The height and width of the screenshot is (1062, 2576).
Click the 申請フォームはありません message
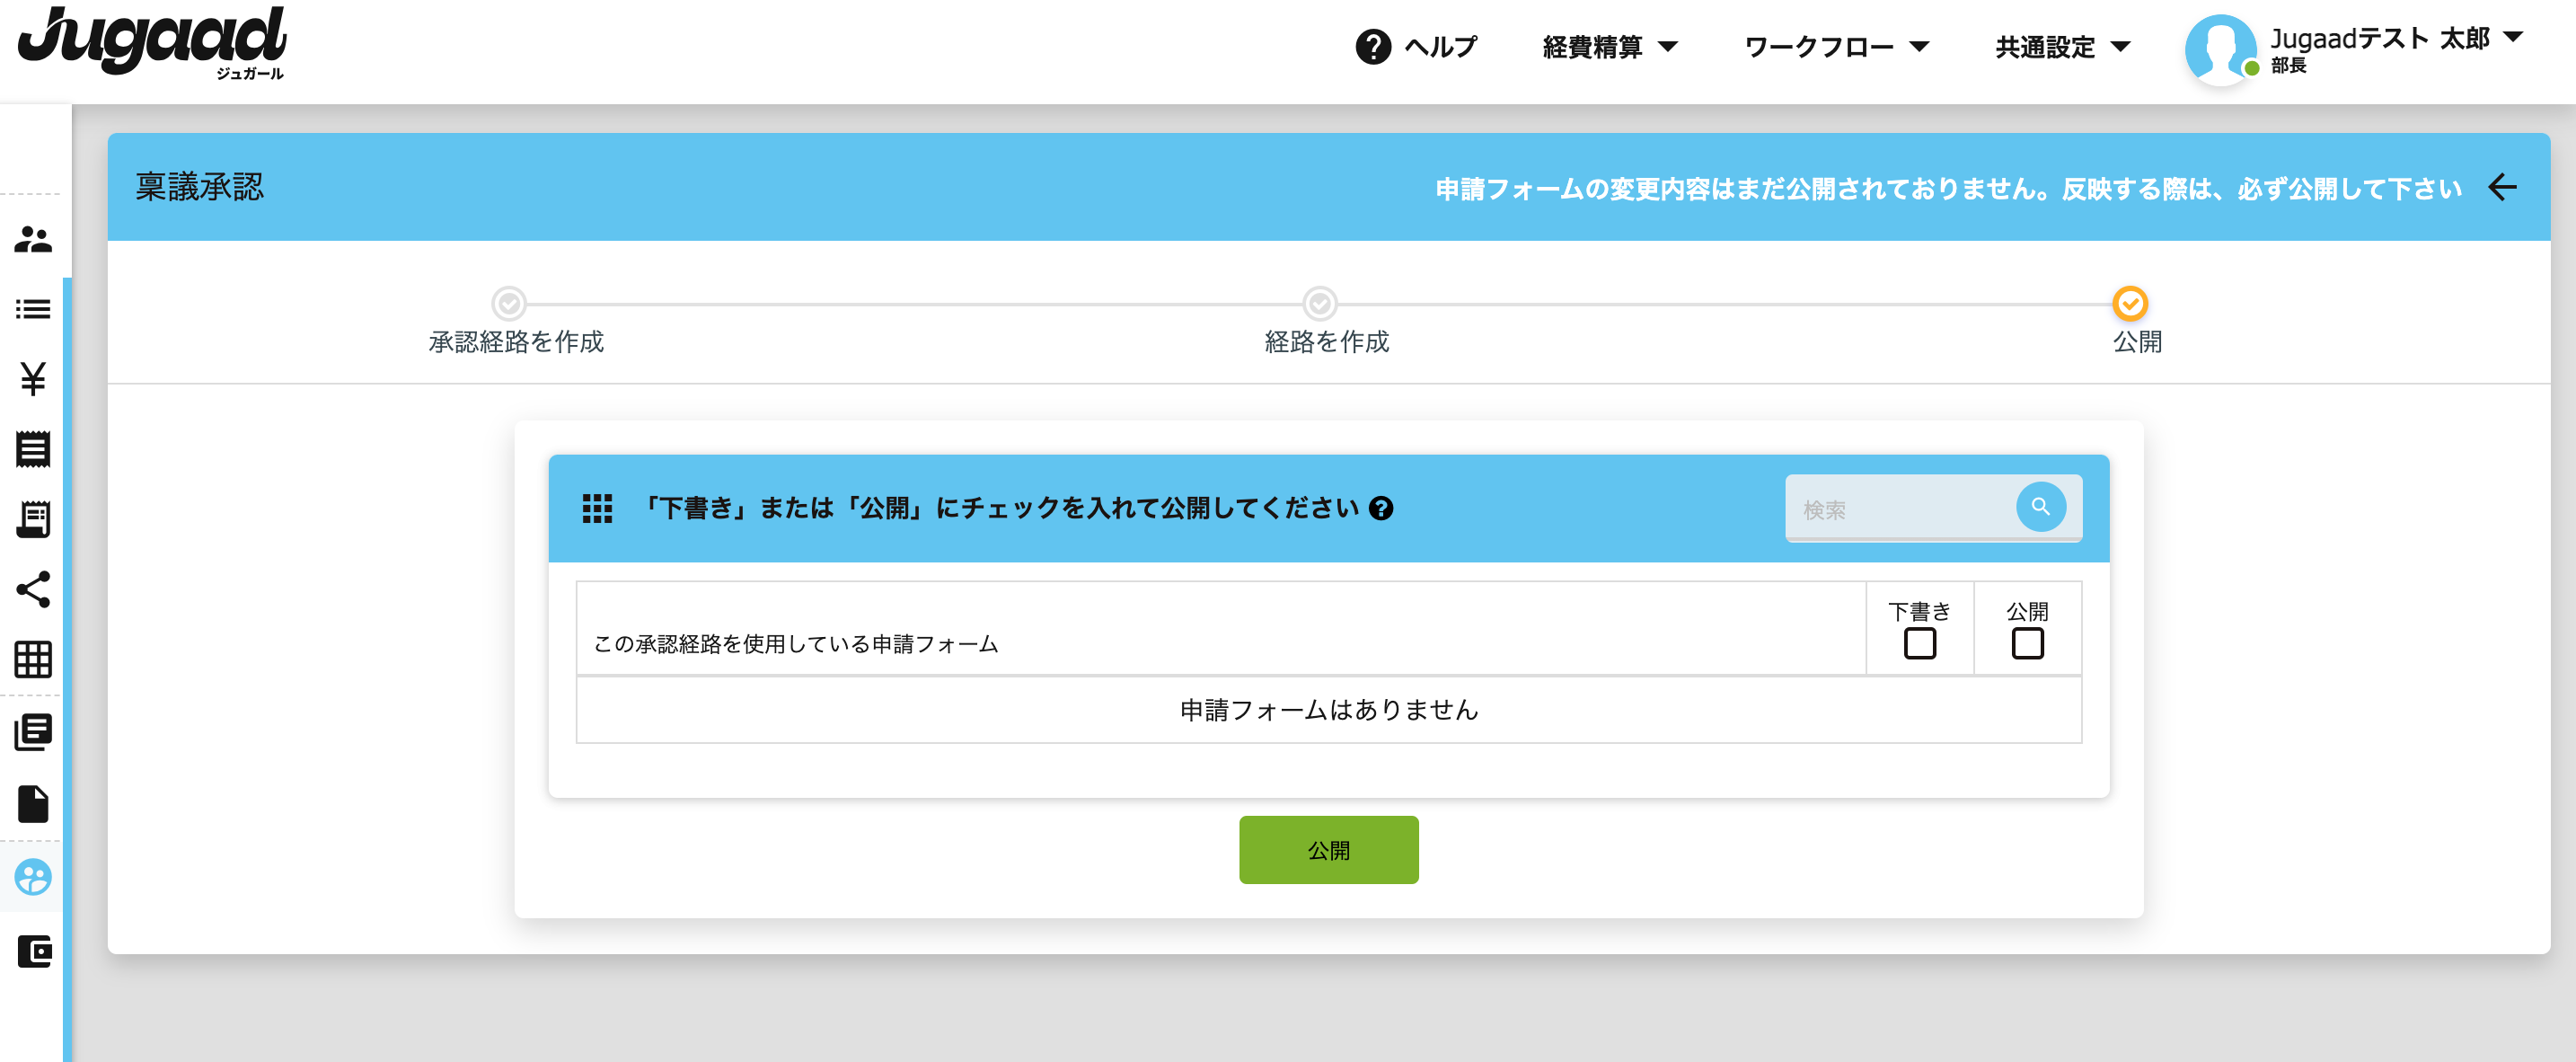tap(1329, 709)
